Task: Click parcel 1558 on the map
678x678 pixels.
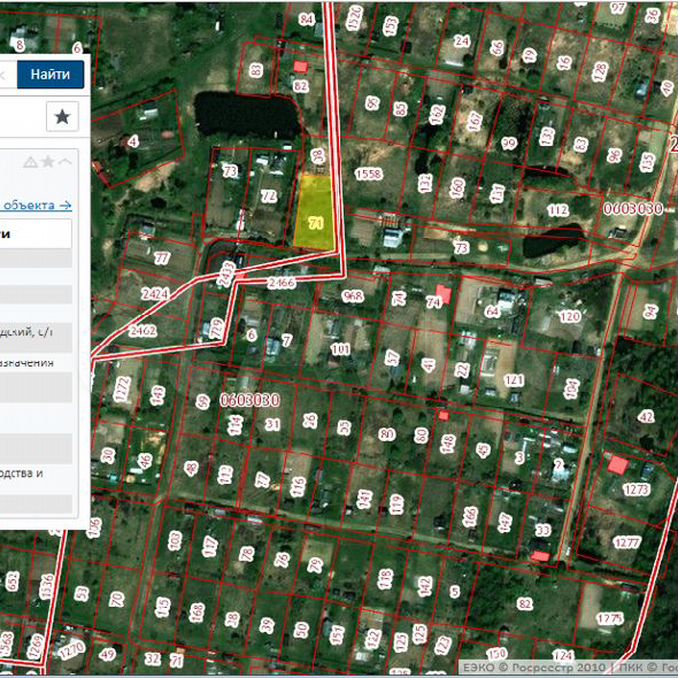Action: click(x=369, y=174)
